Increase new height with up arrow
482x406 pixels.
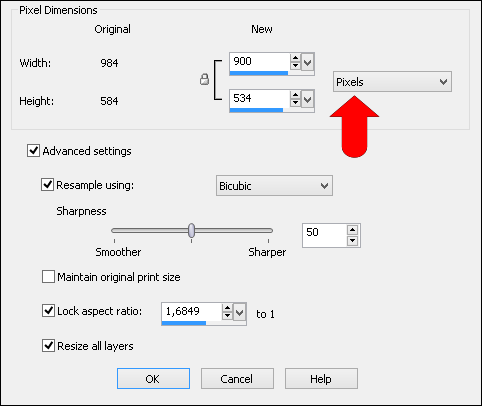[x=295, y=95]
